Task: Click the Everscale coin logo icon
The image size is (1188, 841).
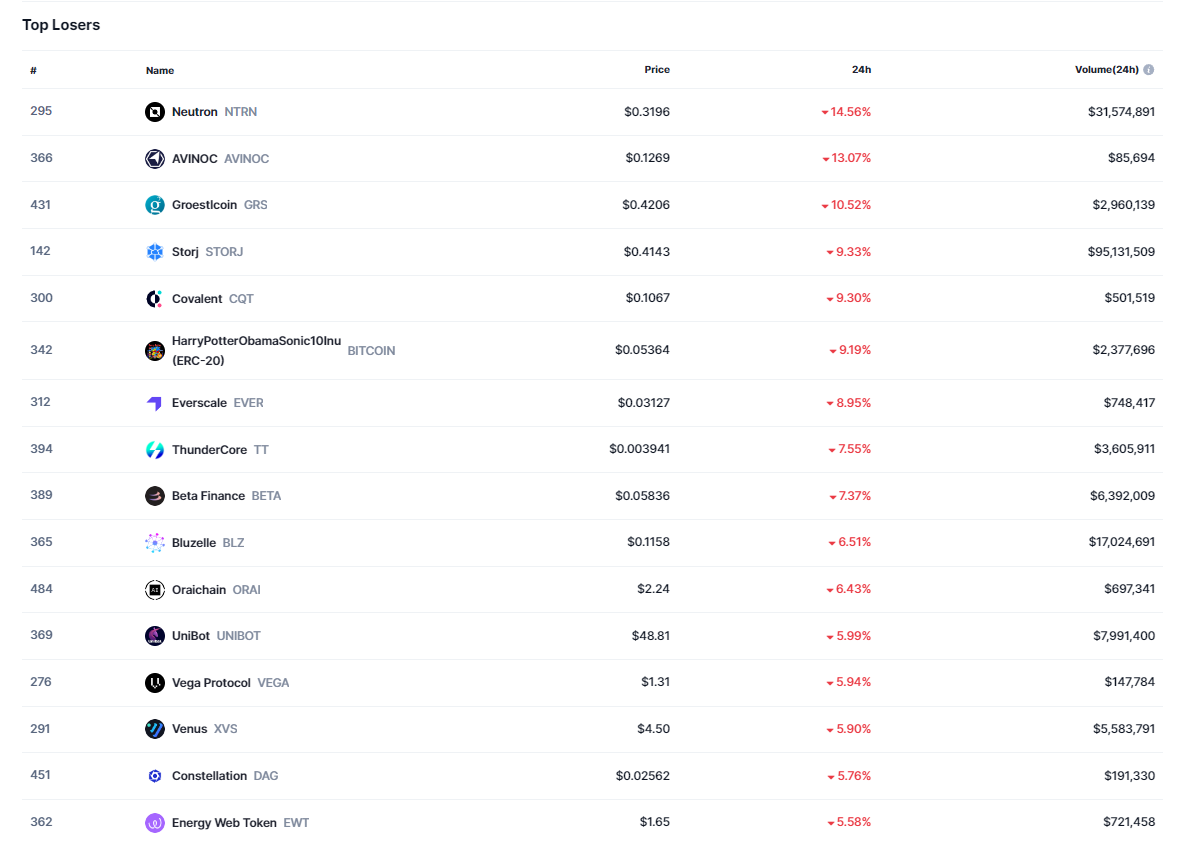Action: click(154, 403)
